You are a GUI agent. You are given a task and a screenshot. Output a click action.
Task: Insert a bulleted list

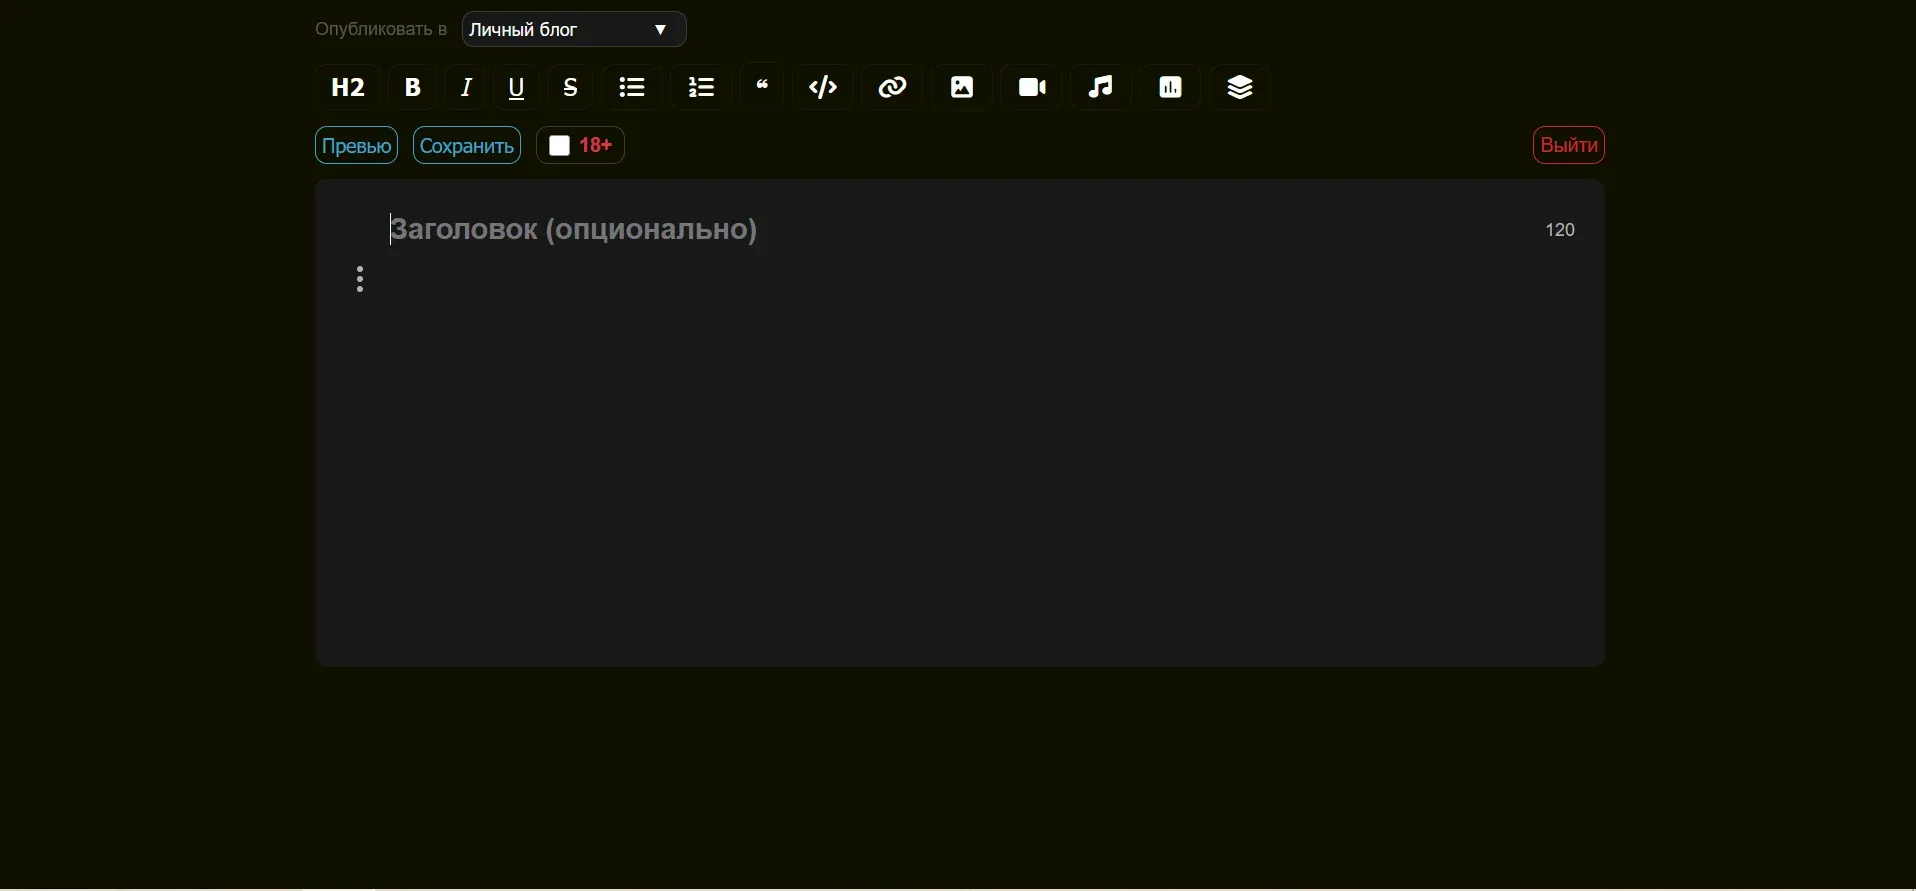point(634,88)
